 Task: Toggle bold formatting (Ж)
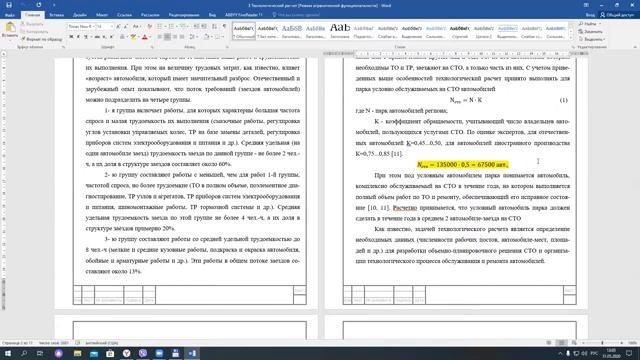coord(71,37)
